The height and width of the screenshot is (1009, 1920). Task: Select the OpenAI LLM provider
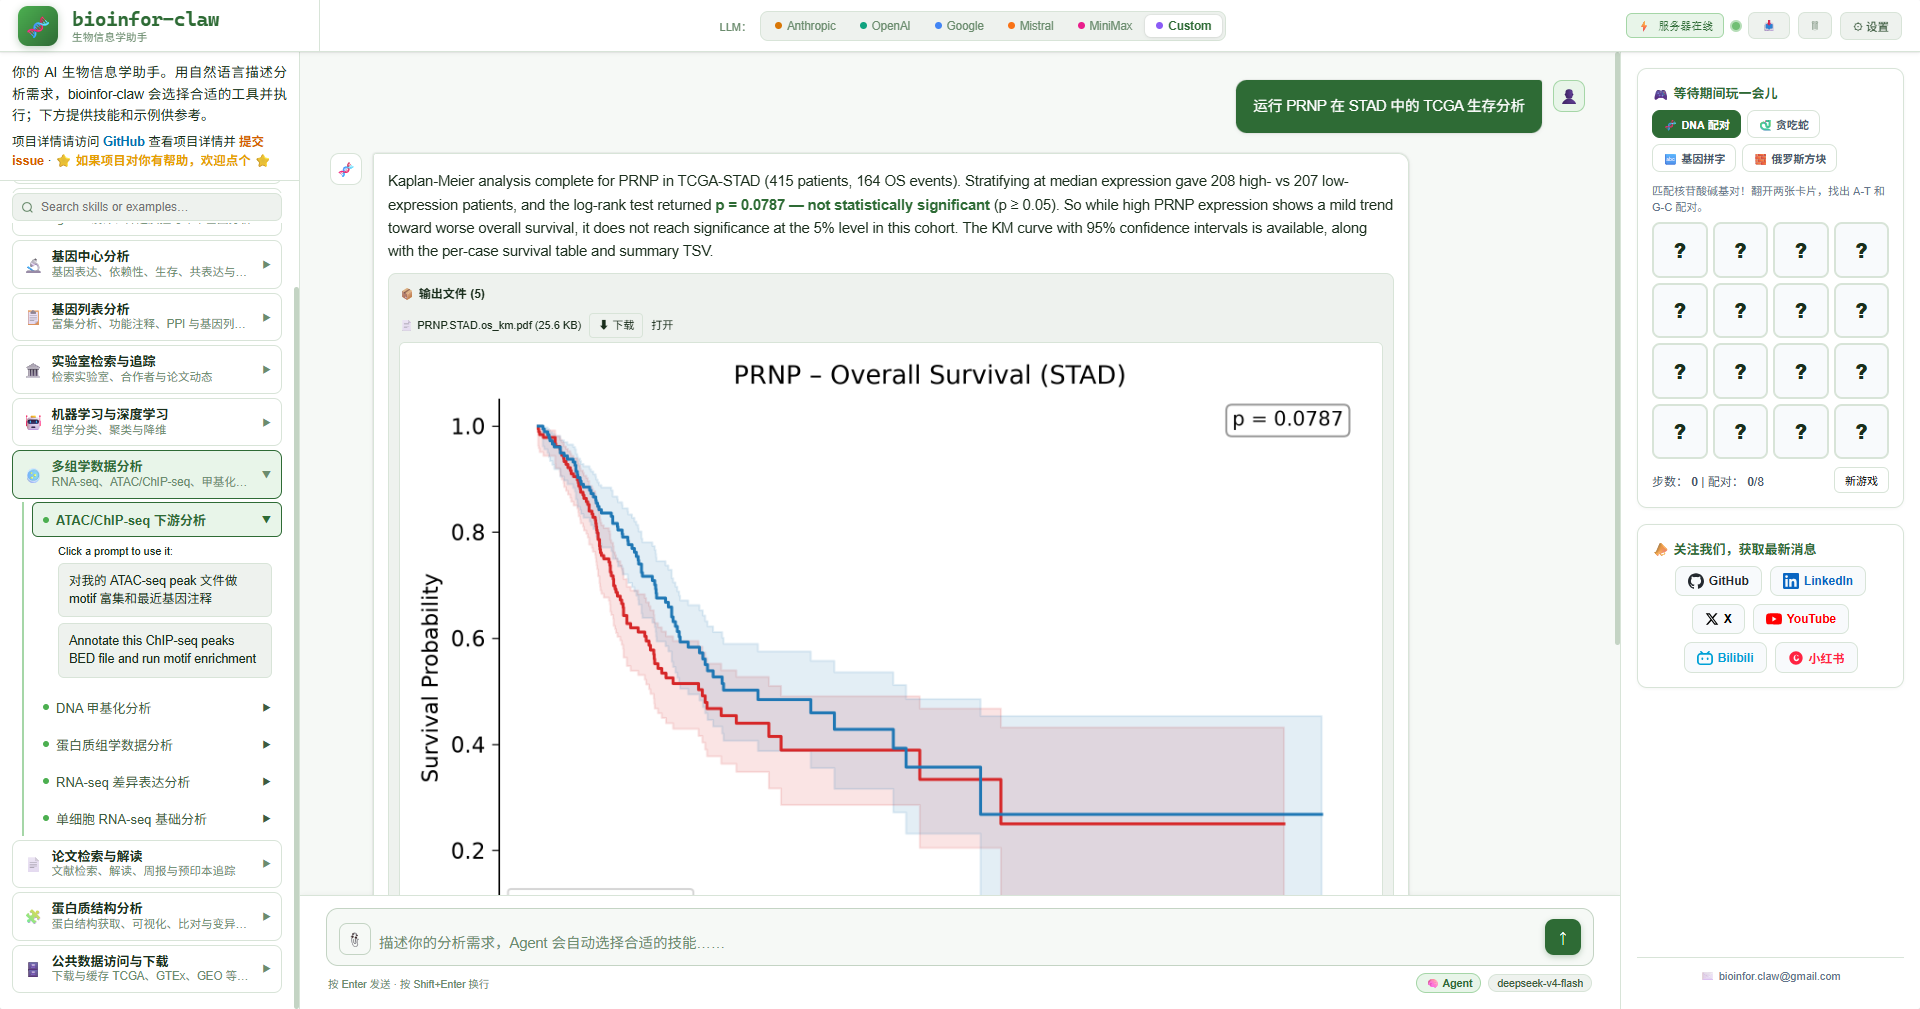(885, 26)
